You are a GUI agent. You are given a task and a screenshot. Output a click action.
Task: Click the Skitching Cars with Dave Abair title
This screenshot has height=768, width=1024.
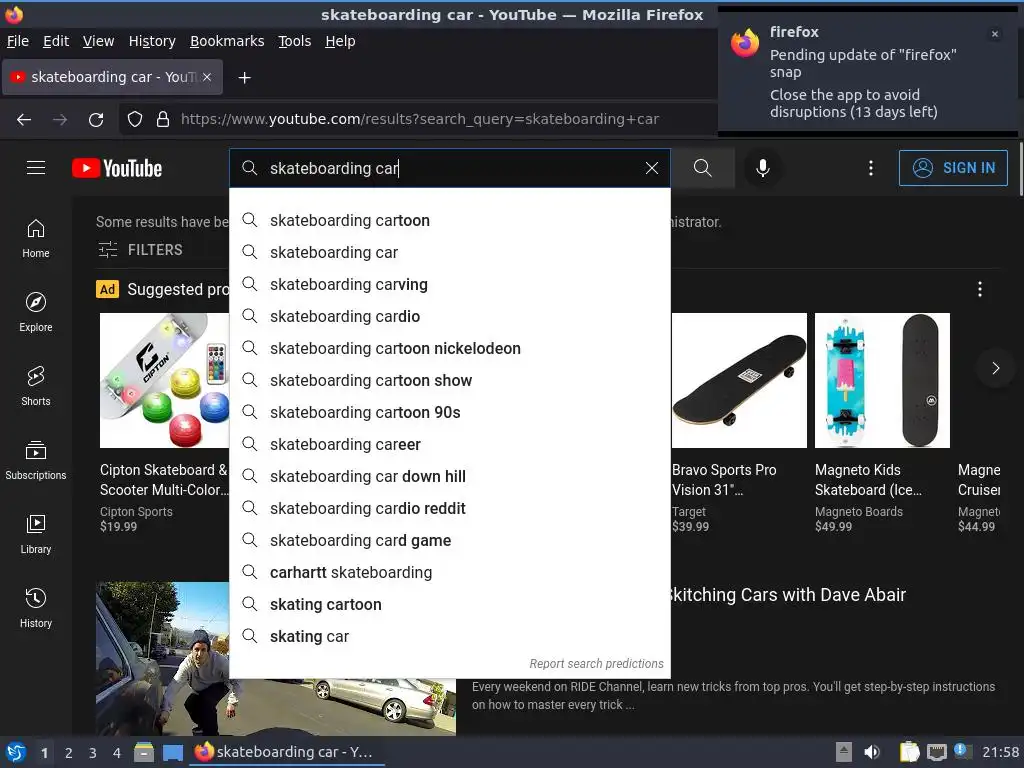pos(788,594)
